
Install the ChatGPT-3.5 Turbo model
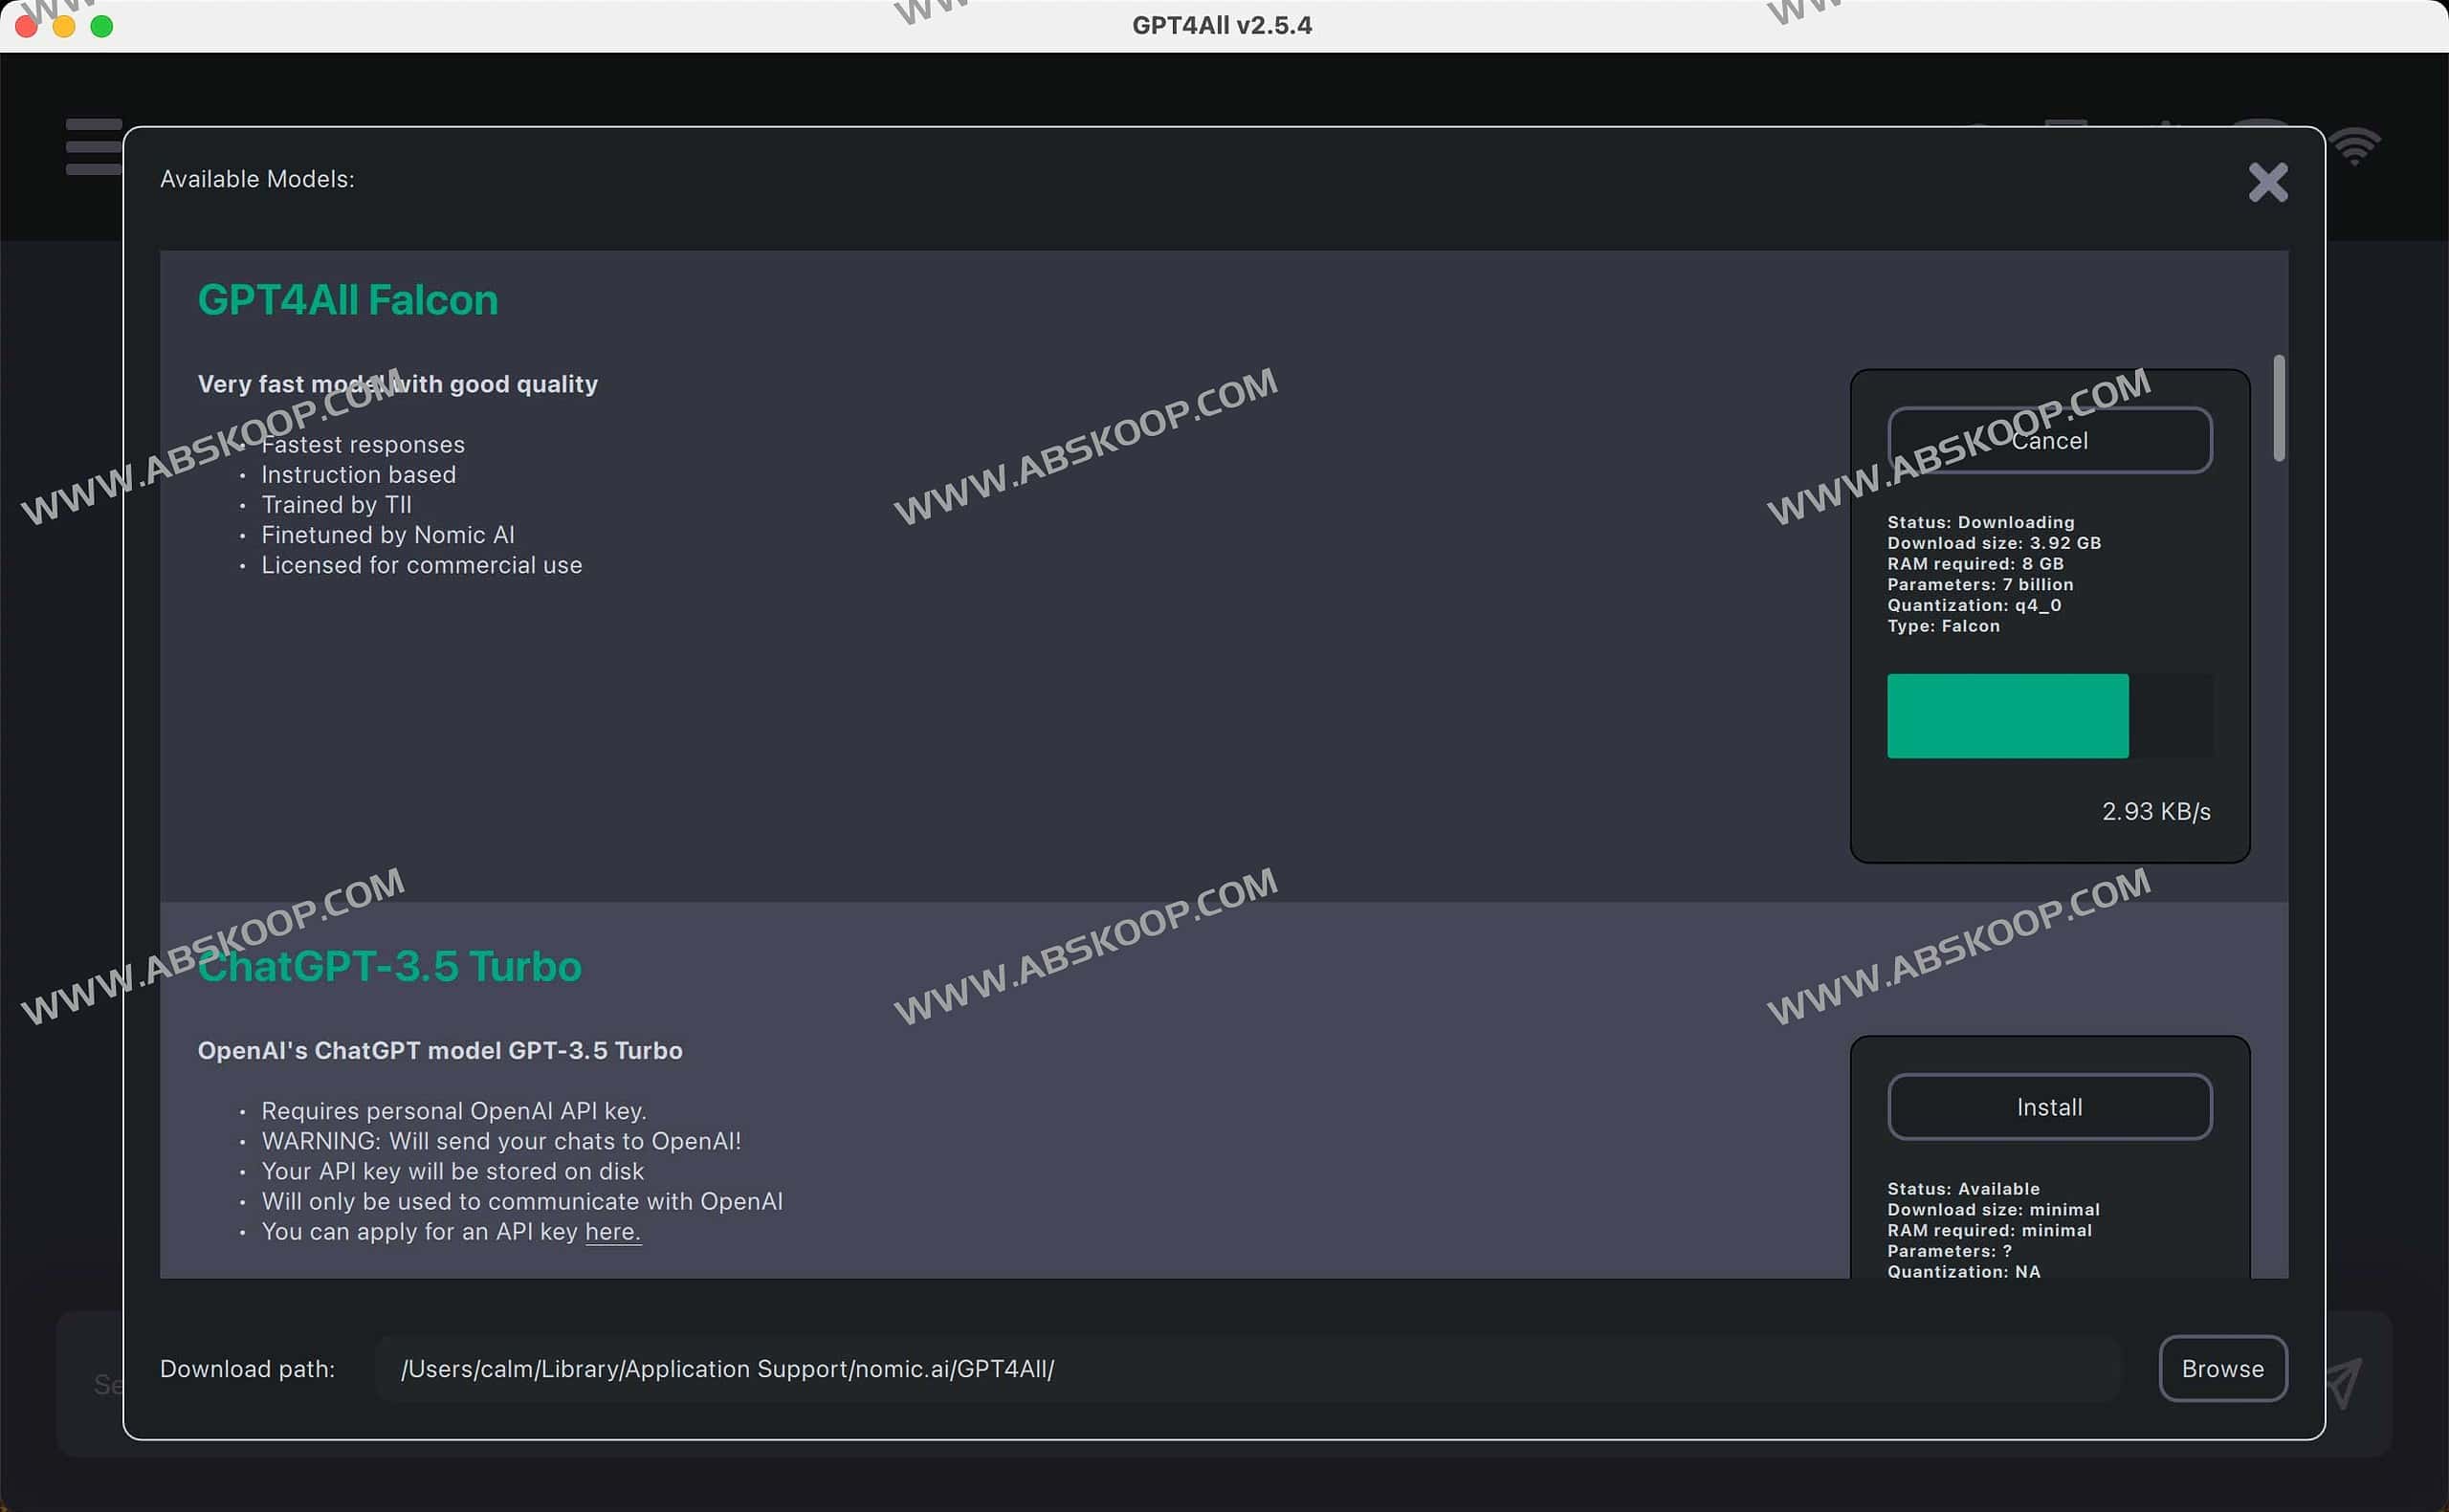coord(2049,1106)
